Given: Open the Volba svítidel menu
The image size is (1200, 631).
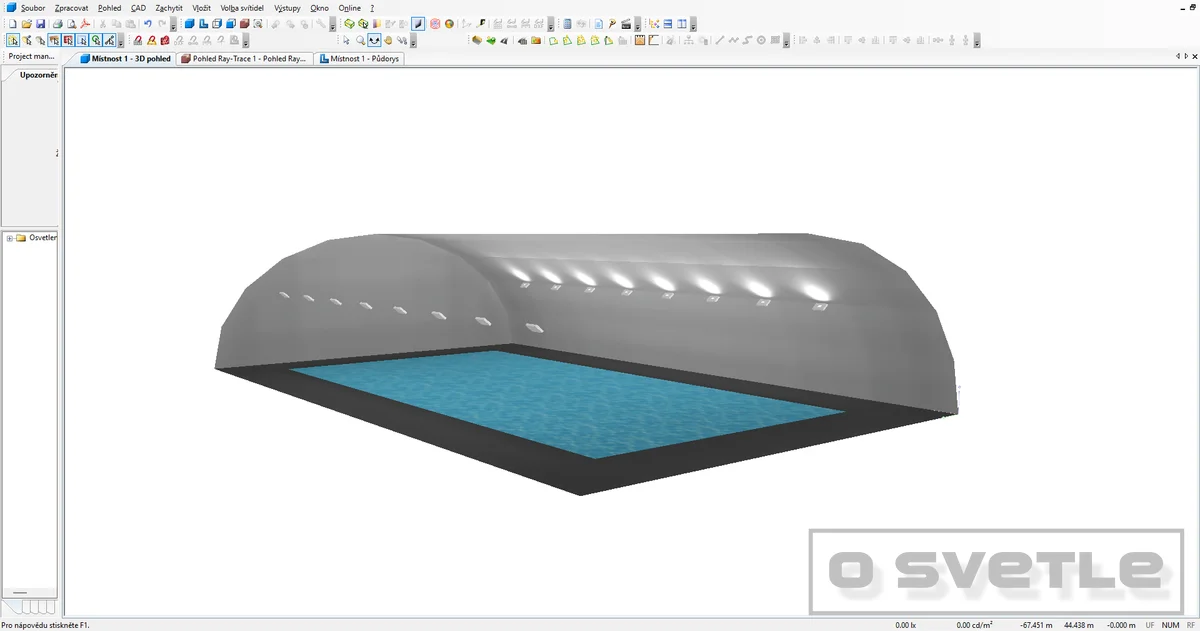Looking at the screenshot, I should click(242, 7).
